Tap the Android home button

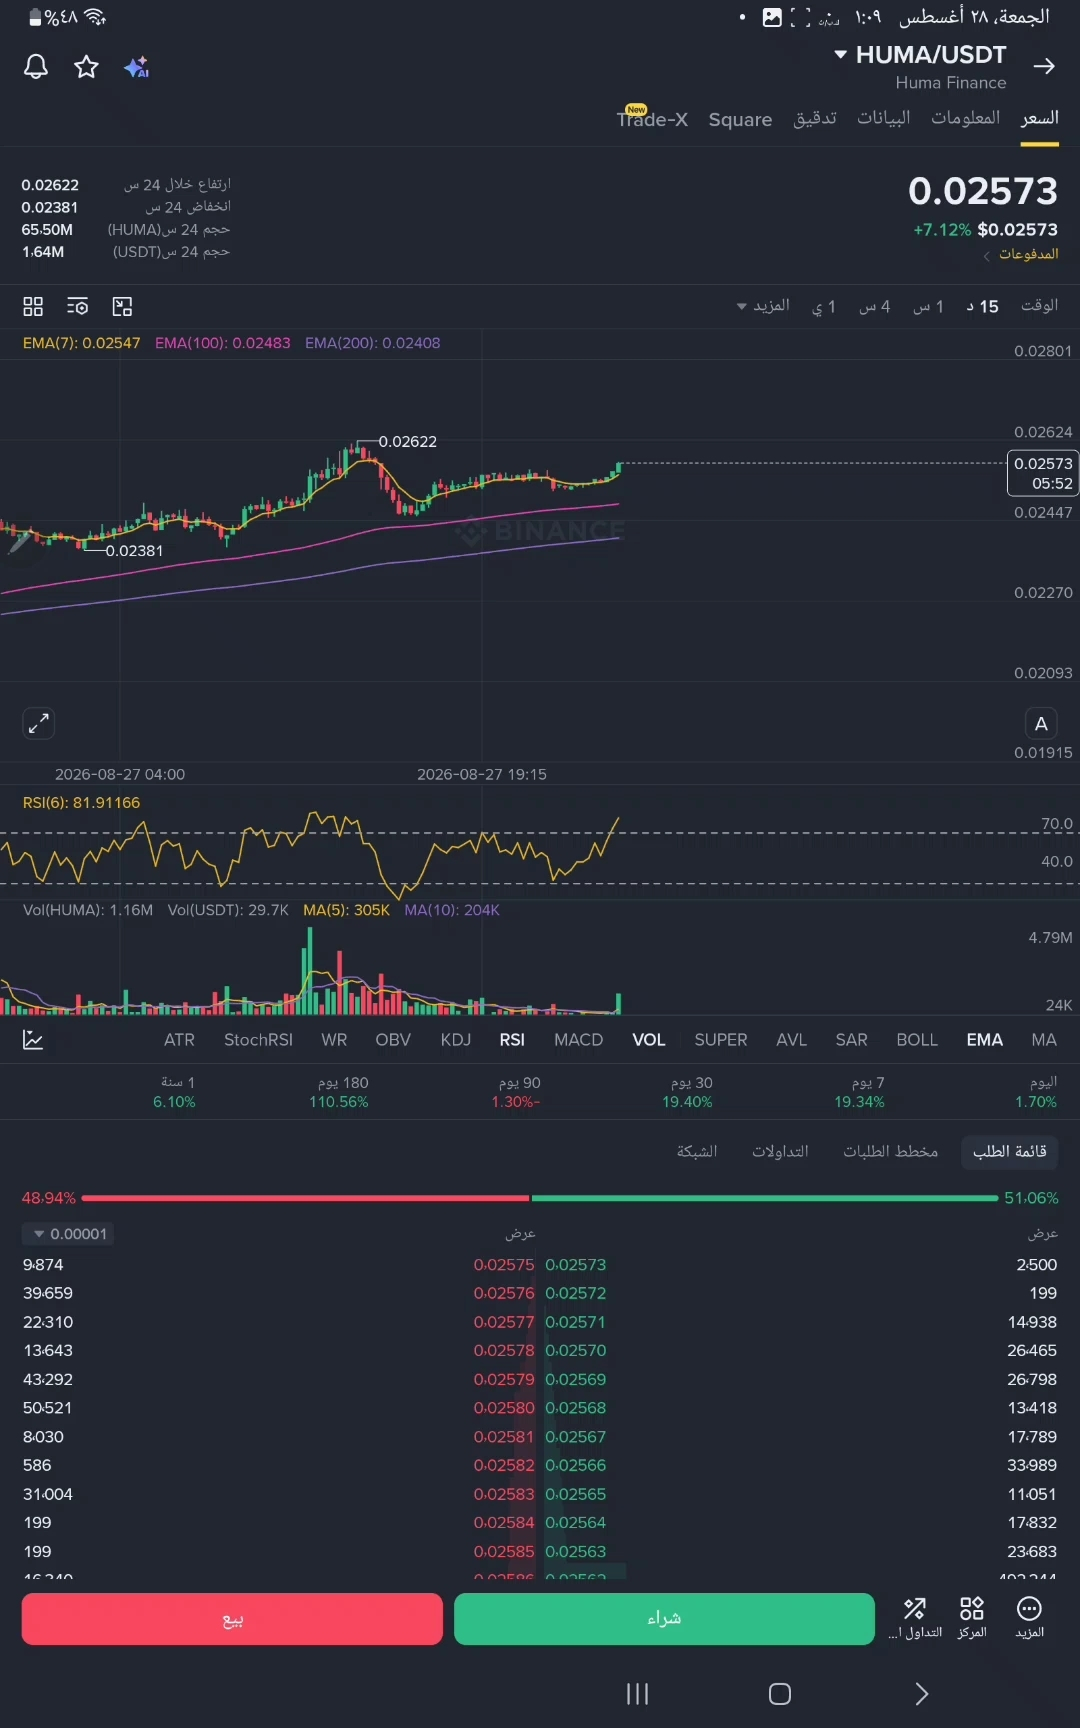click(780, 1694)
